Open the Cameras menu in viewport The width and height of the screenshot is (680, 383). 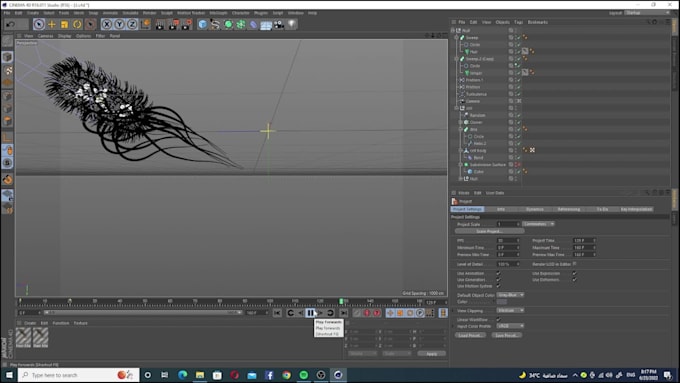click(45, 36)
